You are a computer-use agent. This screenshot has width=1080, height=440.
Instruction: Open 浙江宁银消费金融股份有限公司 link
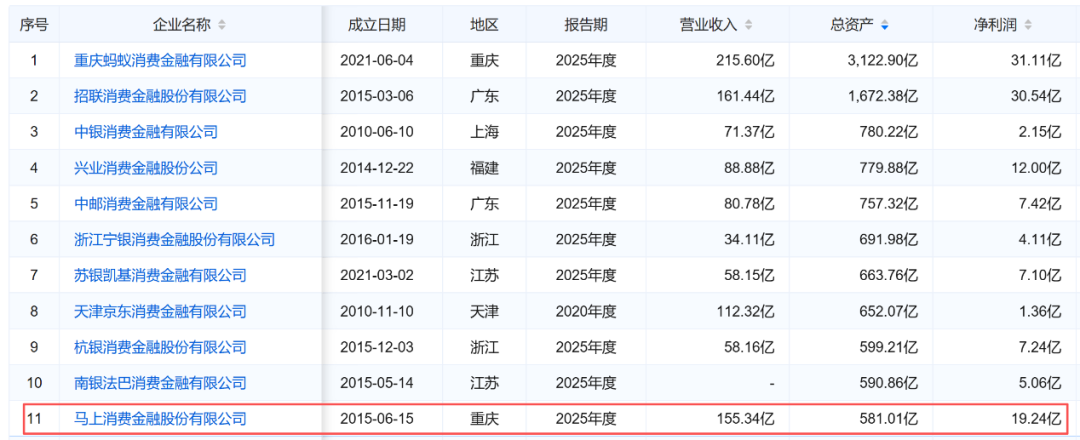coord(174,240)
